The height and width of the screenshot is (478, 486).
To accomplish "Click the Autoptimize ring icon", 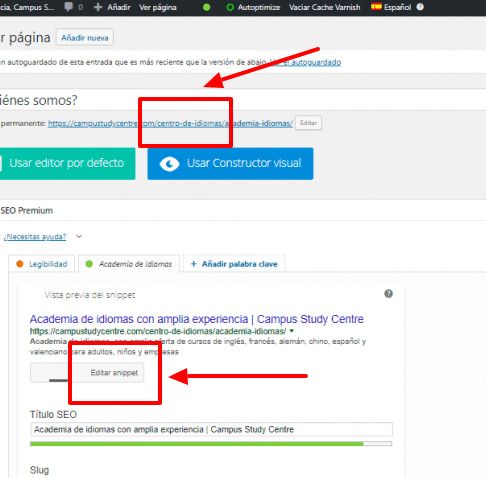I will 230,7.
